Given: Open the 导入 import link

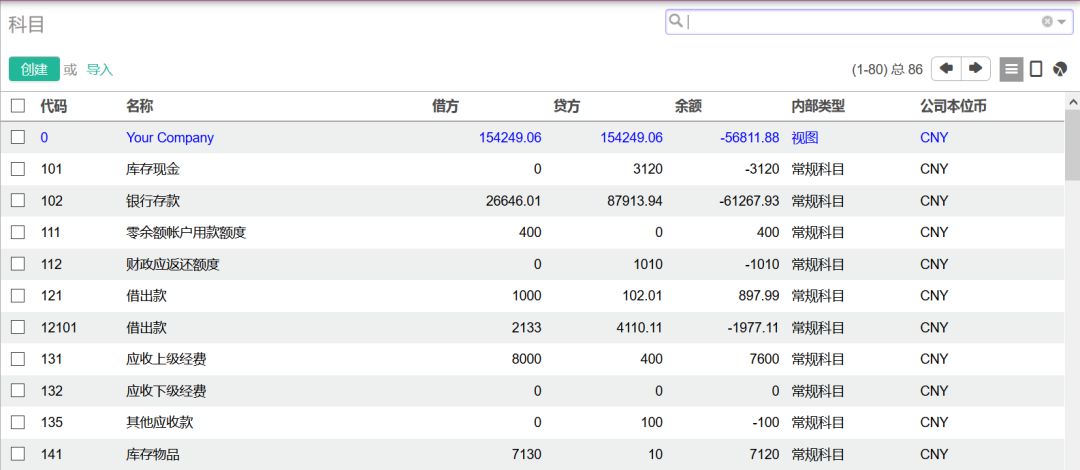Looking at the screenshot, I should point(100,70).
